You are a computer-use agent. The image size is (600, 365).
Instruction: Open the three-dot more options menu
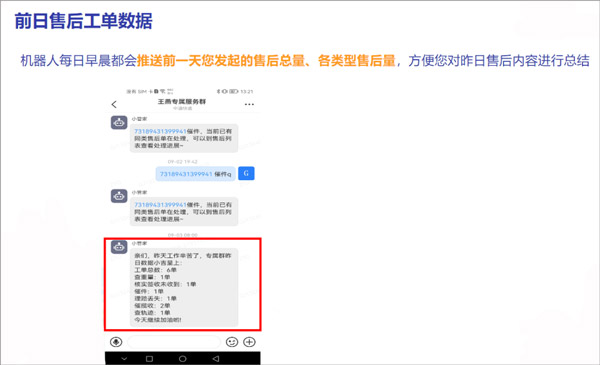(249, 104)
